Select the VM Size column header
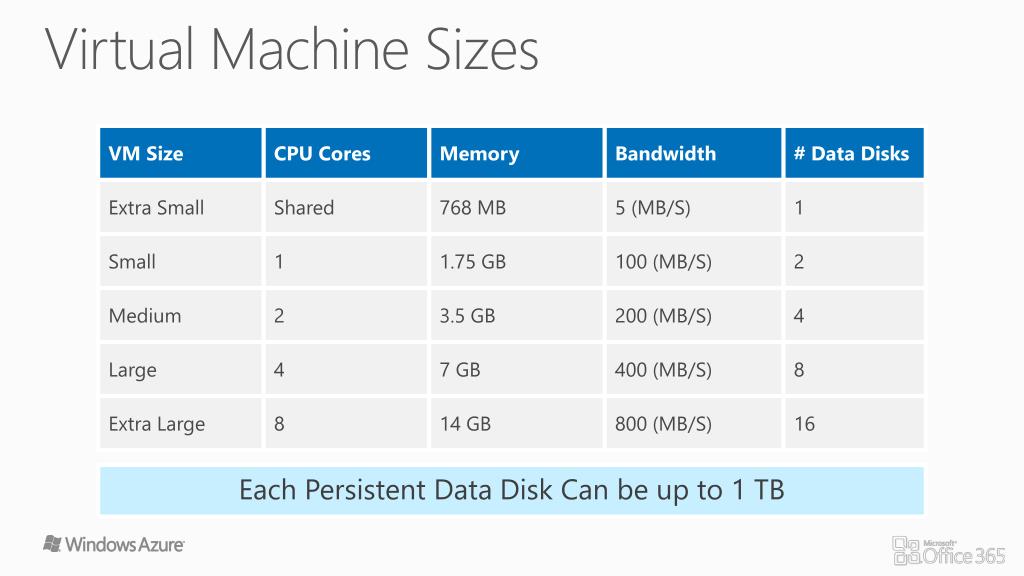 (181, 153)
